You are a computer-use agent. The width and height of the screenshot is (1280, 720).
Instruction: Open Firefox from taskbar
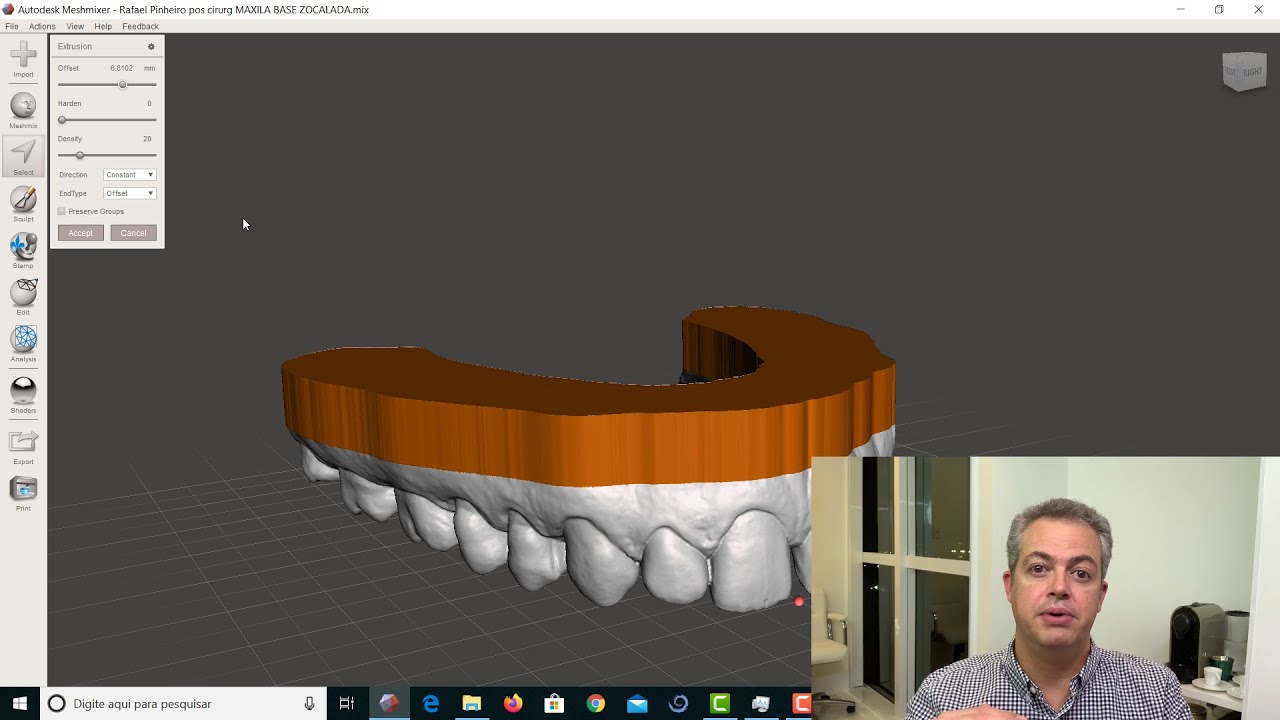click(513, 704)
